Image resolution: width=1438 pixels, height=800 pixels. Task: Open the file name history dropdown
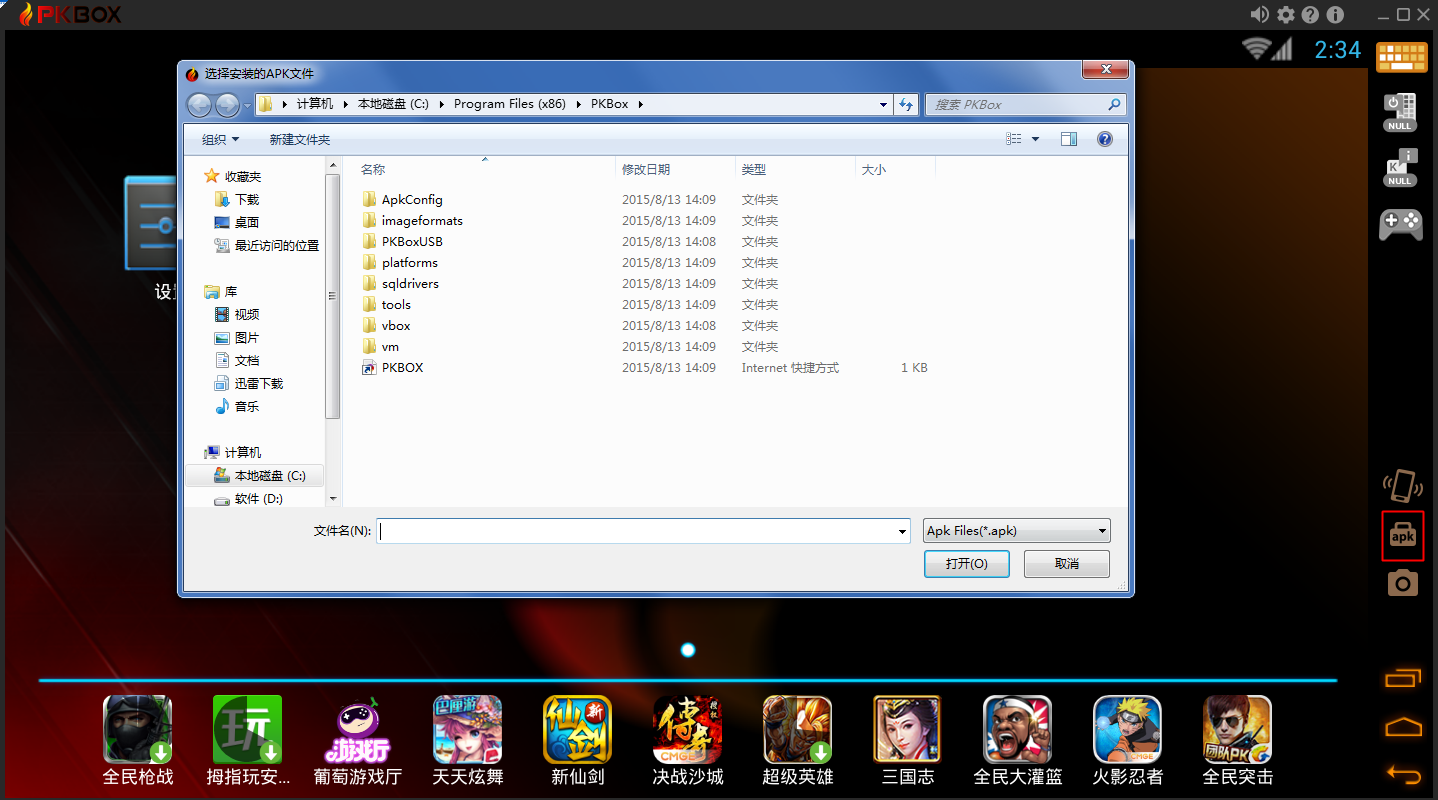[903, 532]
